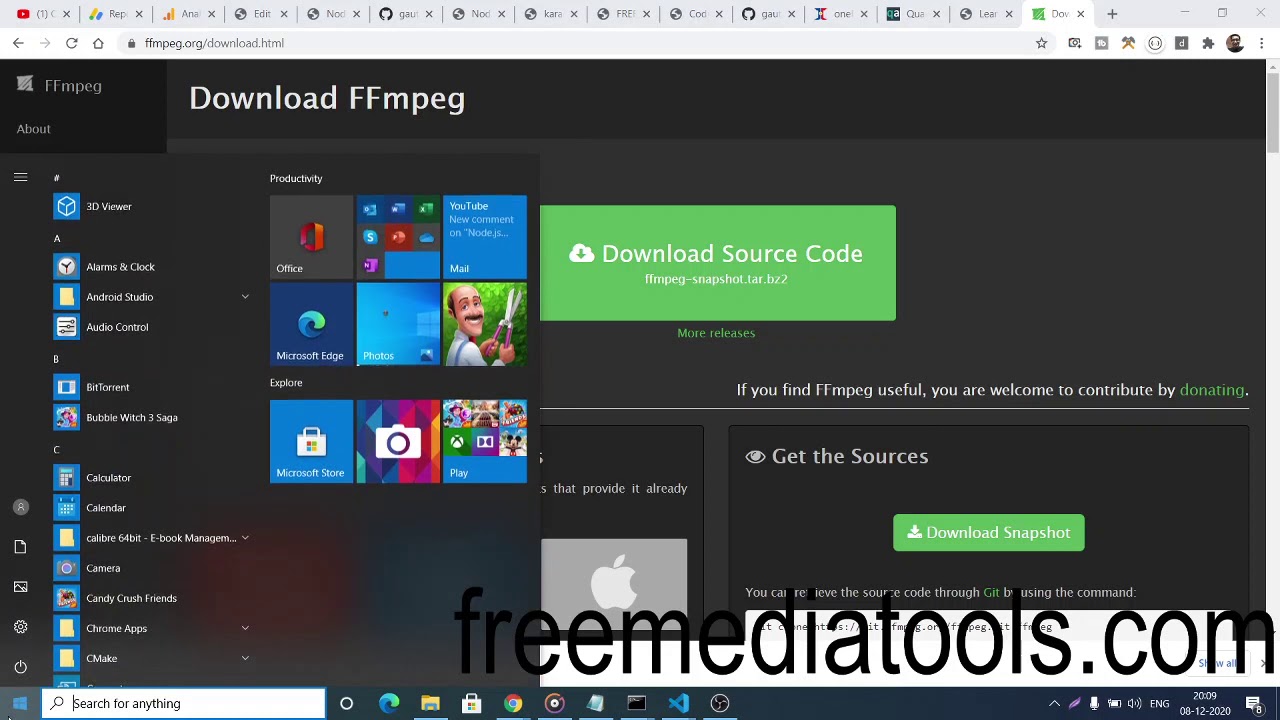Click the Search for anything box
The image size is (1280, 720).
click(x=190, y=703)
